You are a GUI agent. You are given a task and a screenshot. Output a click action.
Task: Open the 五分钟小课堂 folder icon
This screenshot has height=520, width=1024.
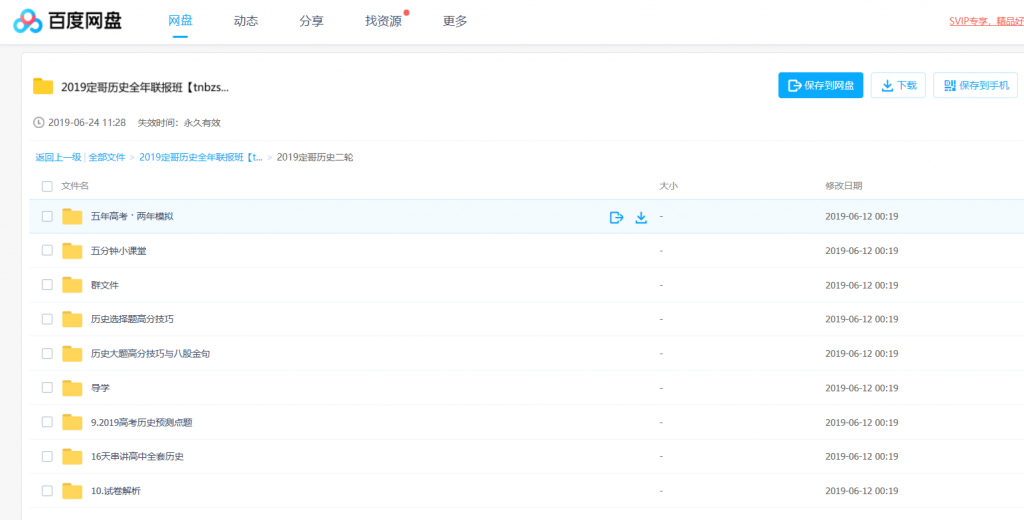(72, 251)
